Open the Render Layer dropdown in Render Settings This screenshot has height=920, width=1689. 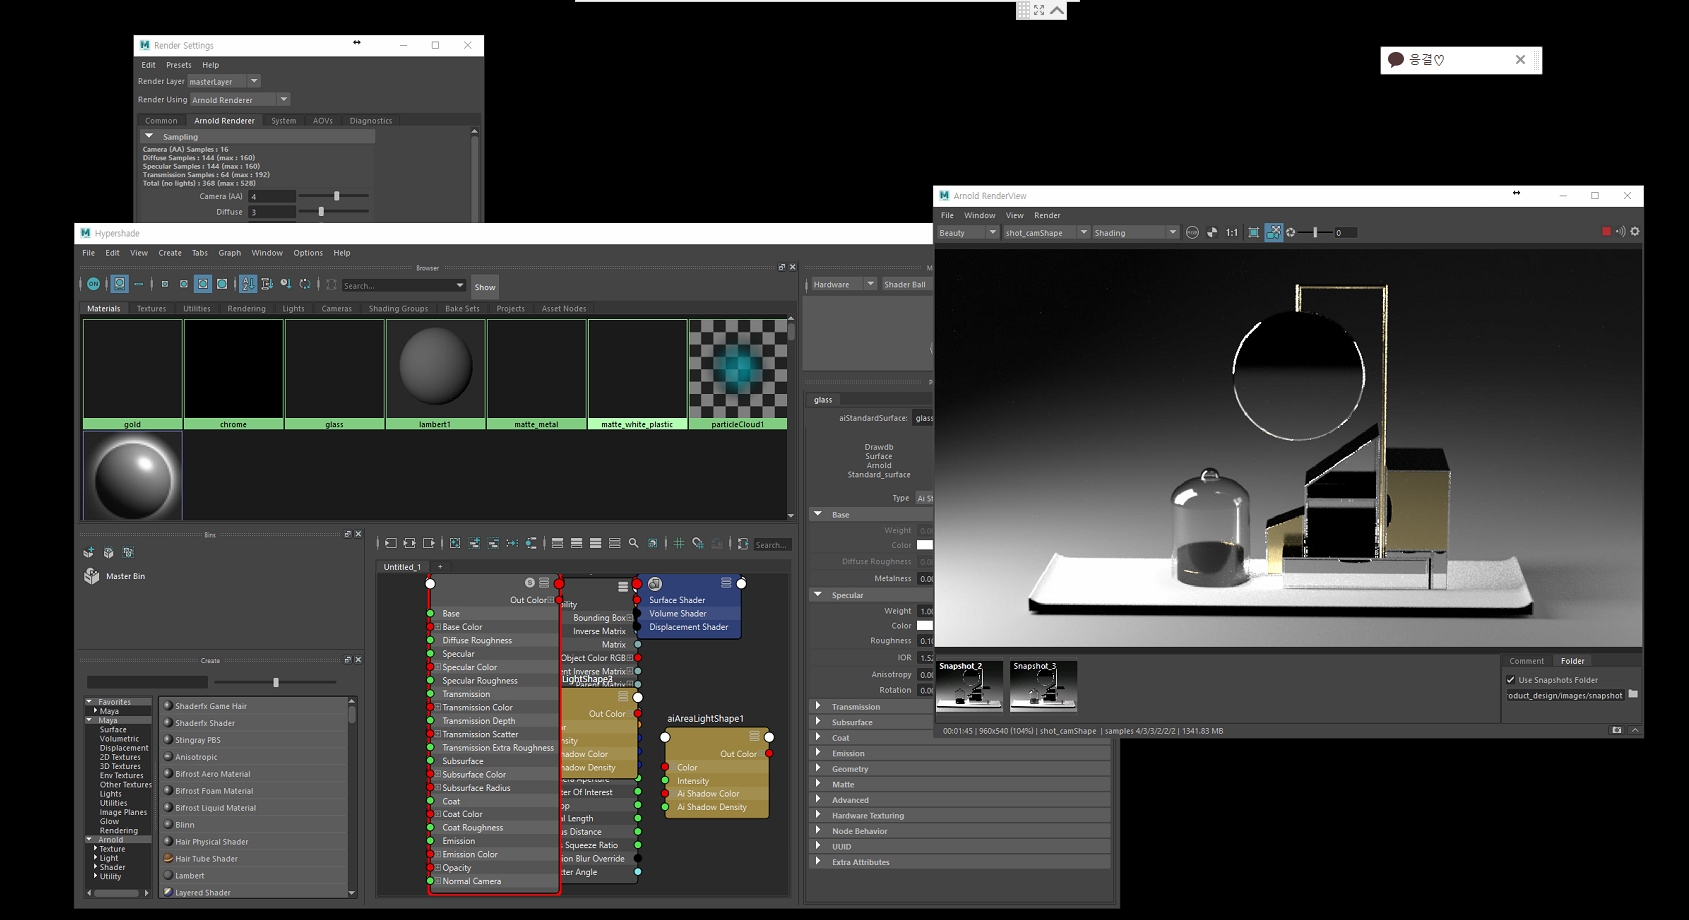[x=254, y=81]
